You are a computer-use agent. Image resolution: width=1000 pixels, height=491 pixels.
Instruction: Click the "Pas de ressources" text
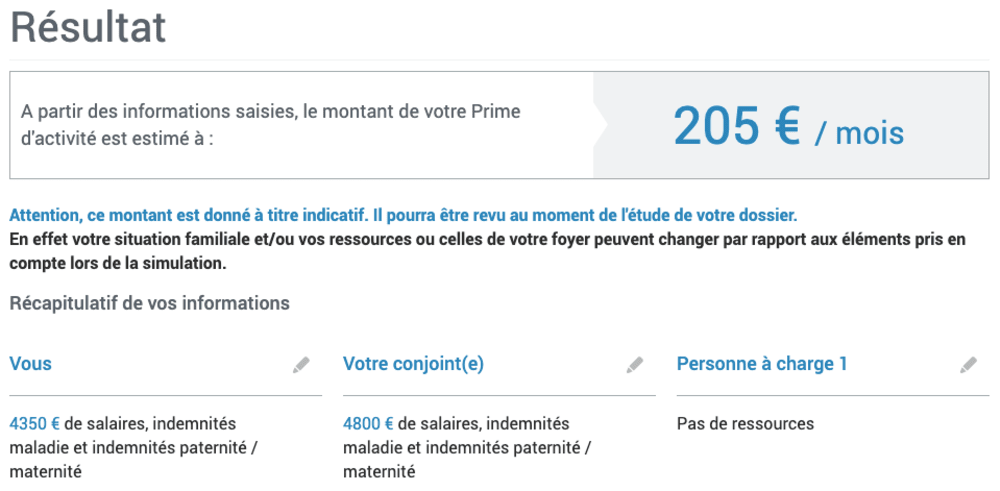[x=745, y=424]
